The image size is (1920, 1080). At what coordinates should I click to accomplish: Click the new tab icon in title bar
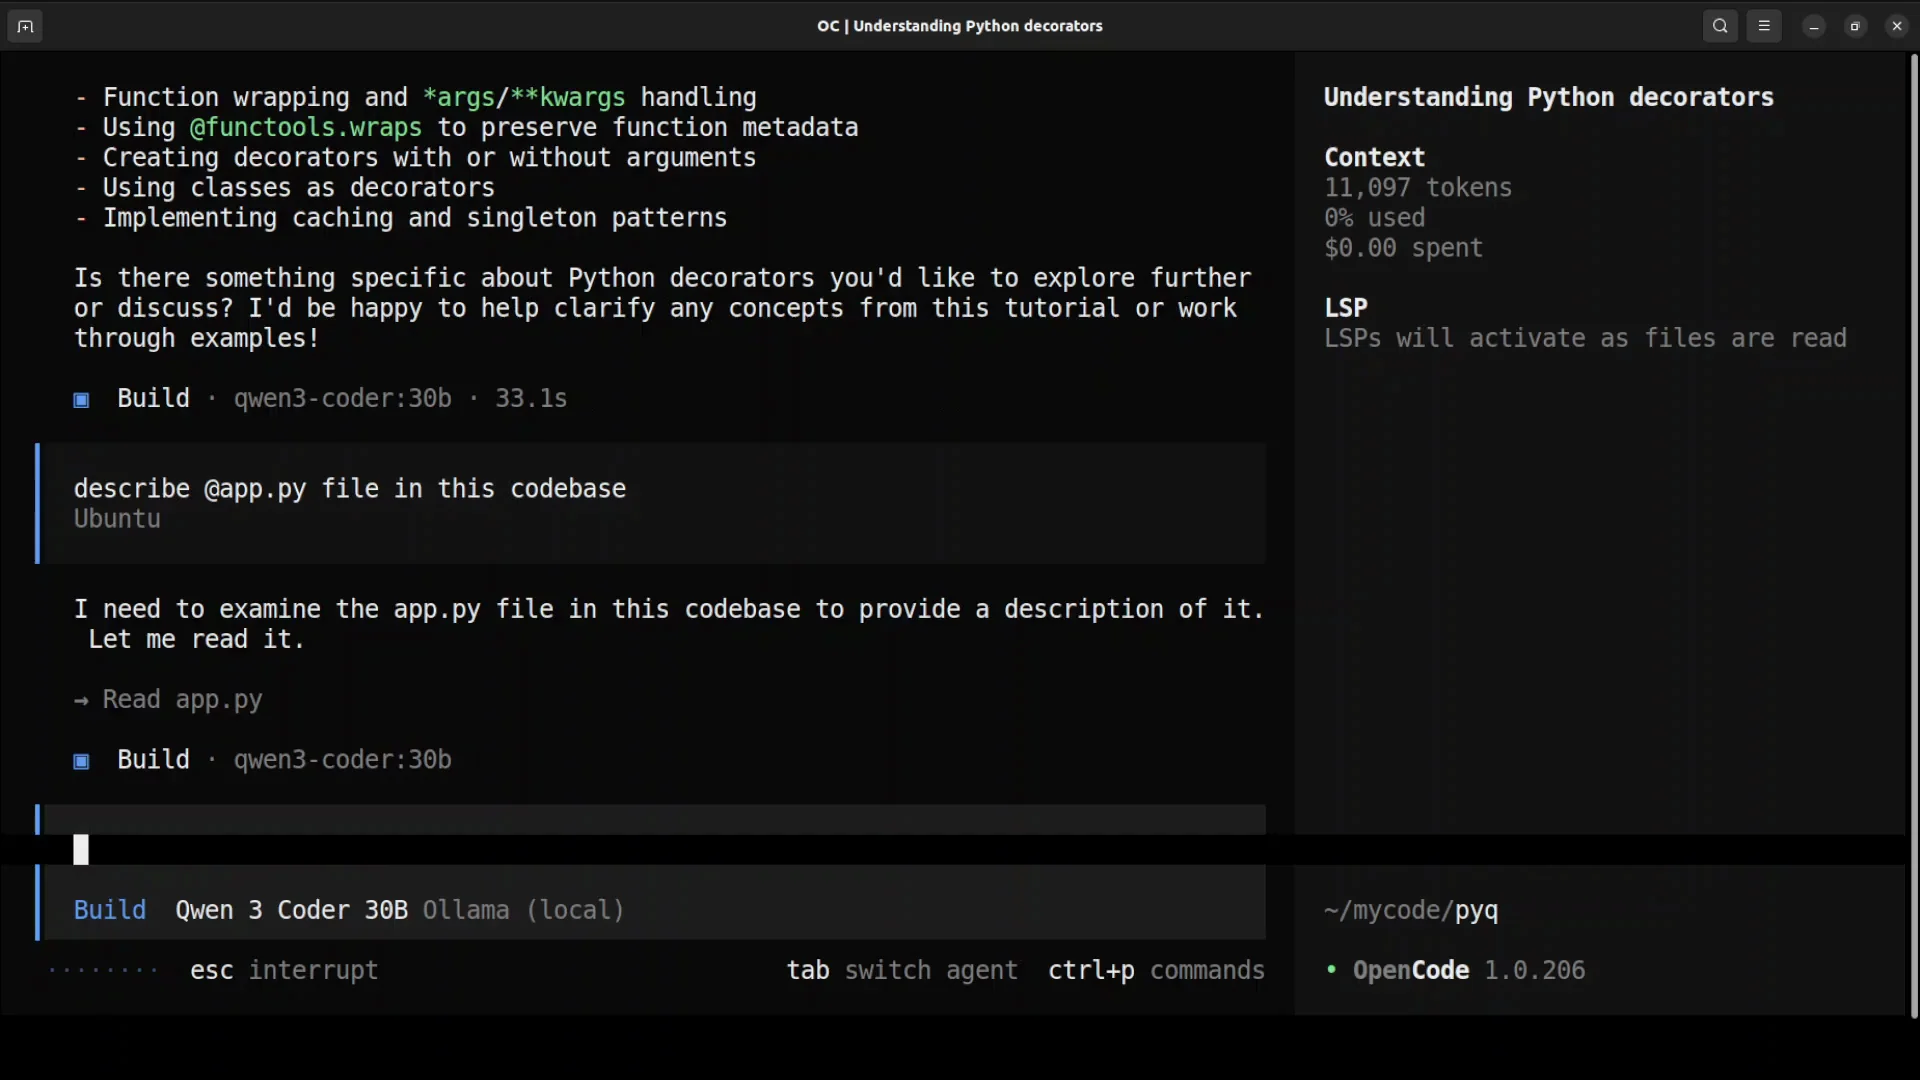pyautogui.click(x=25, y=27)
